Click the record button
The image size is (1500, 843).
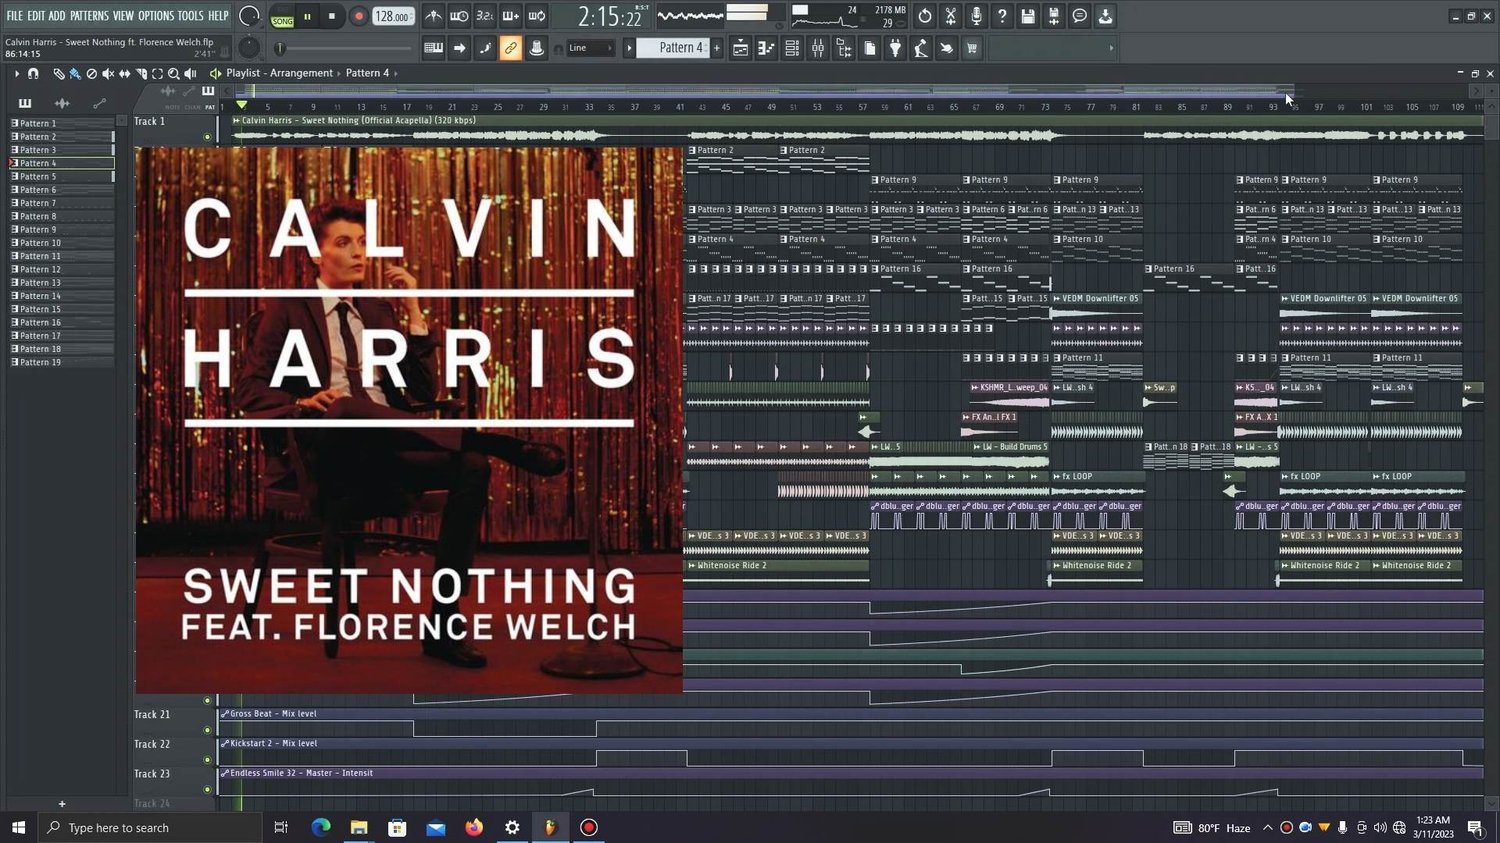pos(358,16)
